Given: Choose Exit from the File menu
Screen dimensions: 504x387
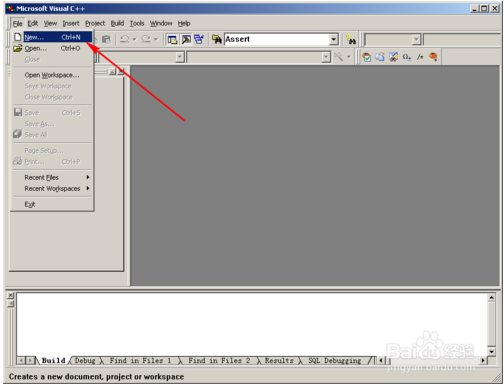Looking at the screenshot, I should pos(52,204).
